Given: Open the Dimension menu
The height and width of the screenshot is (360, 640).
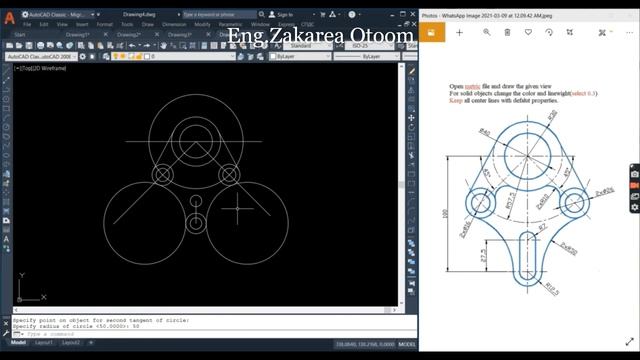Looking at the screenshot, I should coord(174,24).
